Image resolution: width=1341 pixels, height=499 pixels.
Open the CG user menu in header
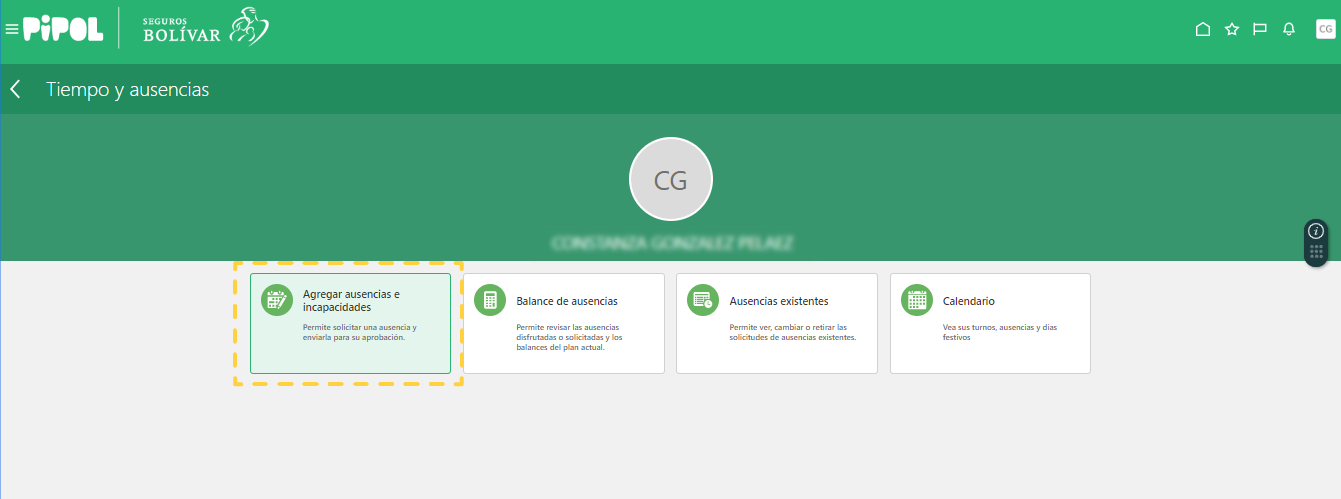coord(1325,30)
